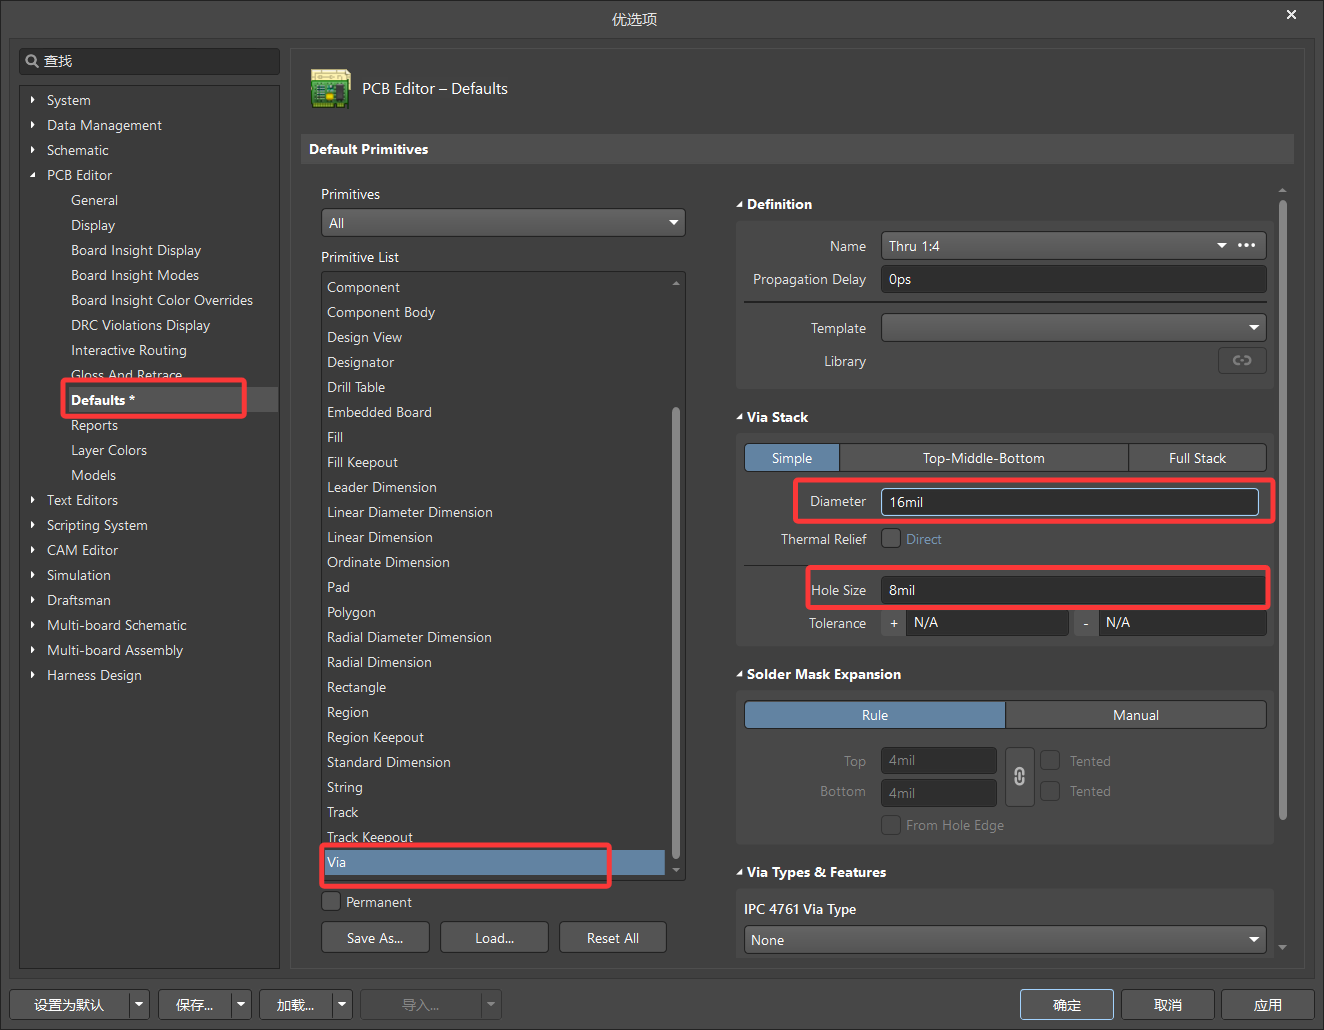Open Board Insight Display item

(x=136, y=250)
